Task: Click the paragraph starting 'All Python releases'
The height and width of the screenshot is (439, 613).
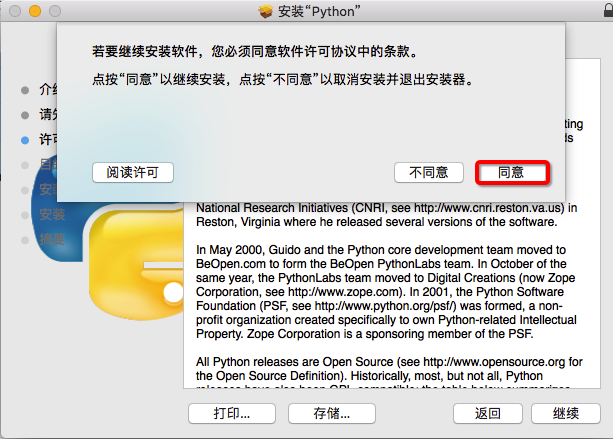Action: pos(389,372)
